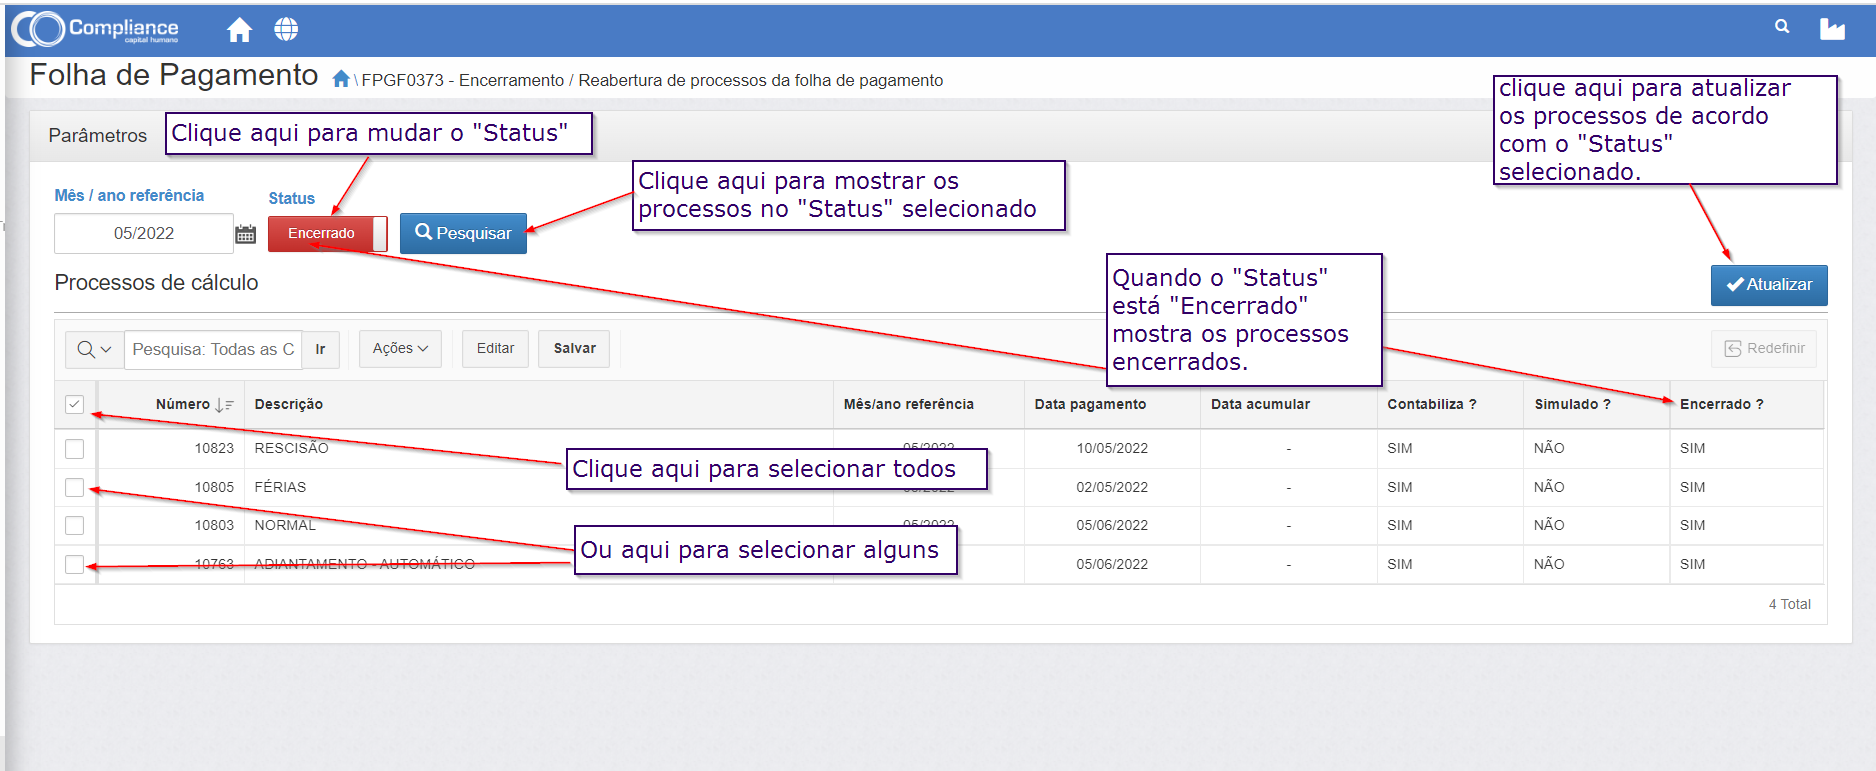1876x771 pixels.
Task: Click the Salvar button
Action: (x=574, y=348)
